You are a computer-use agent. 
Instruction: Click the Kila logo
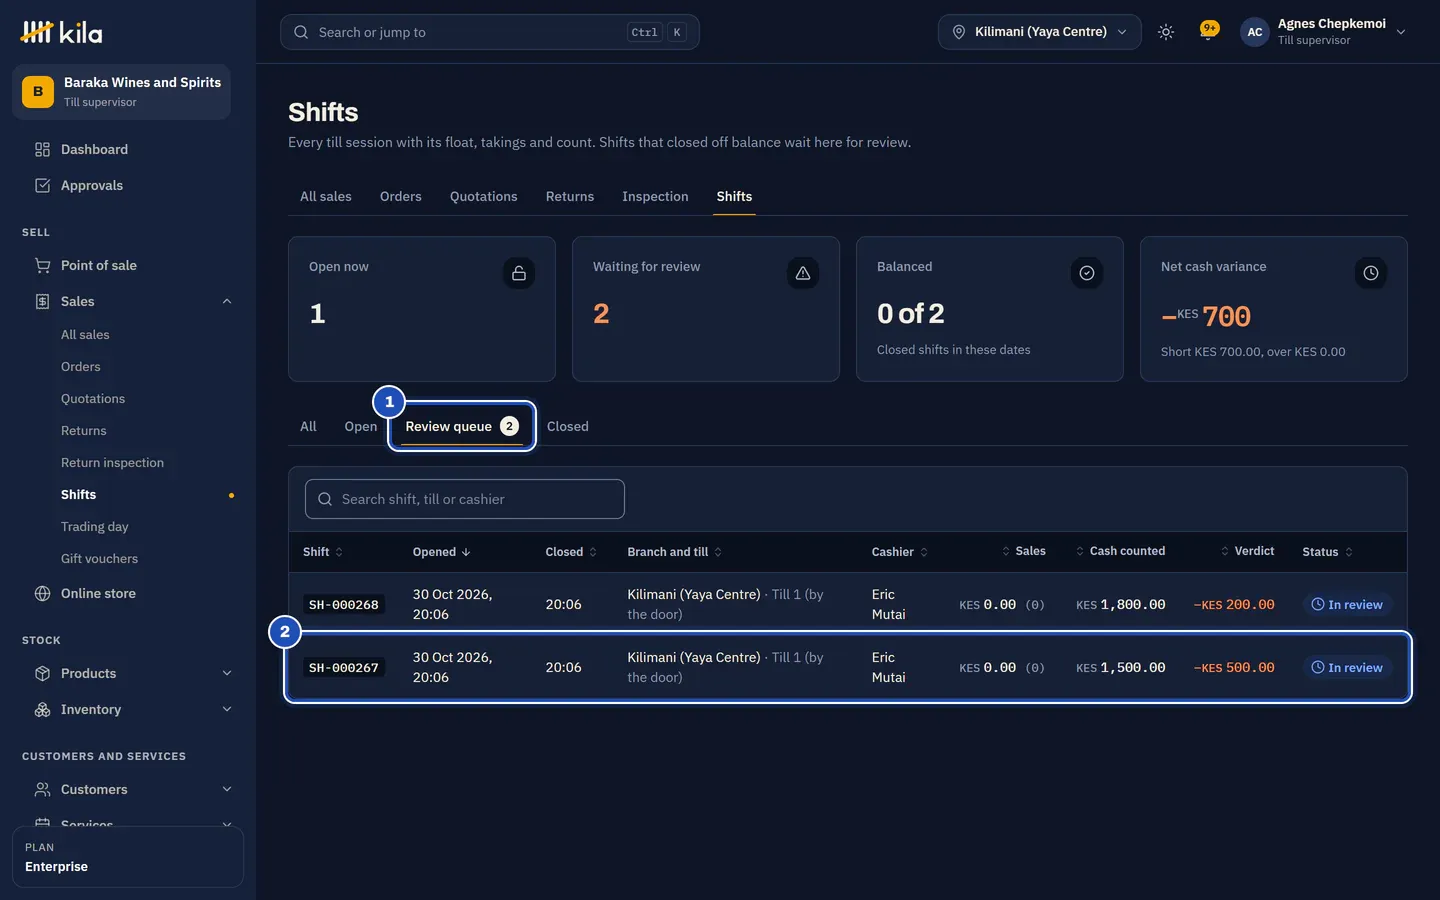click(x=61, y=32)
